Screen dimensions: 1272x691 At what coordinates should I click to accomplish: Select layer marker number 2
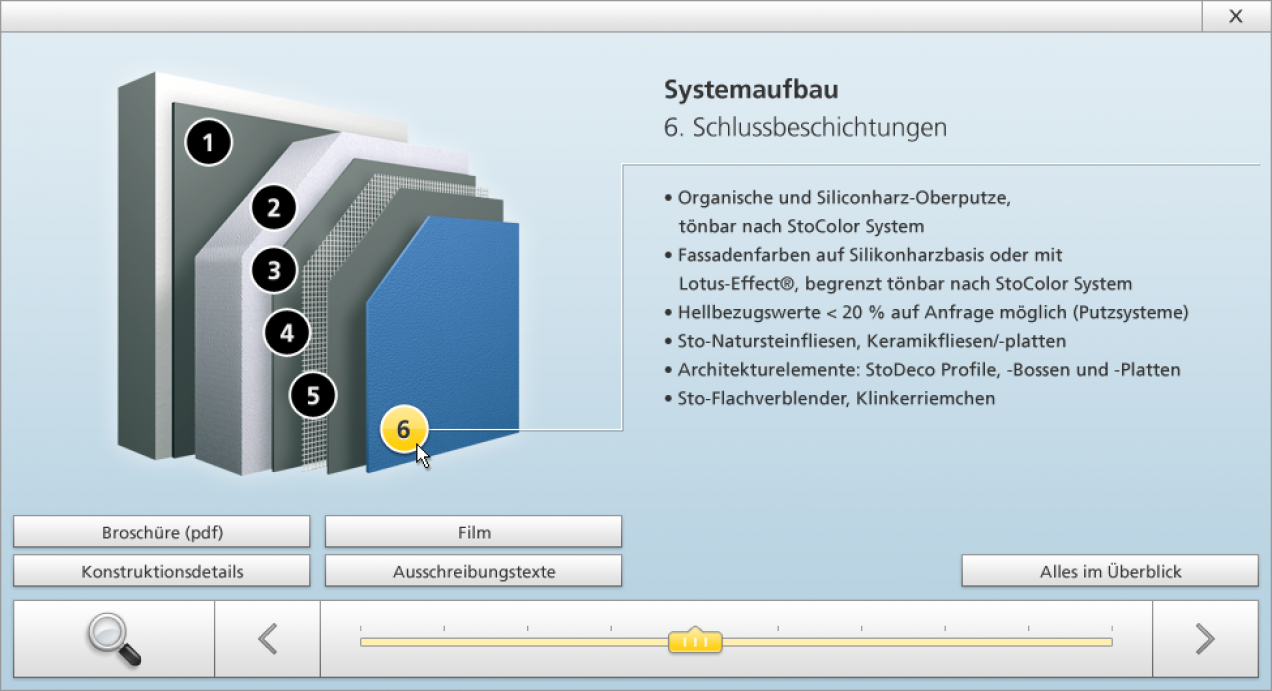pyautogui.click(x=273, y=208)
